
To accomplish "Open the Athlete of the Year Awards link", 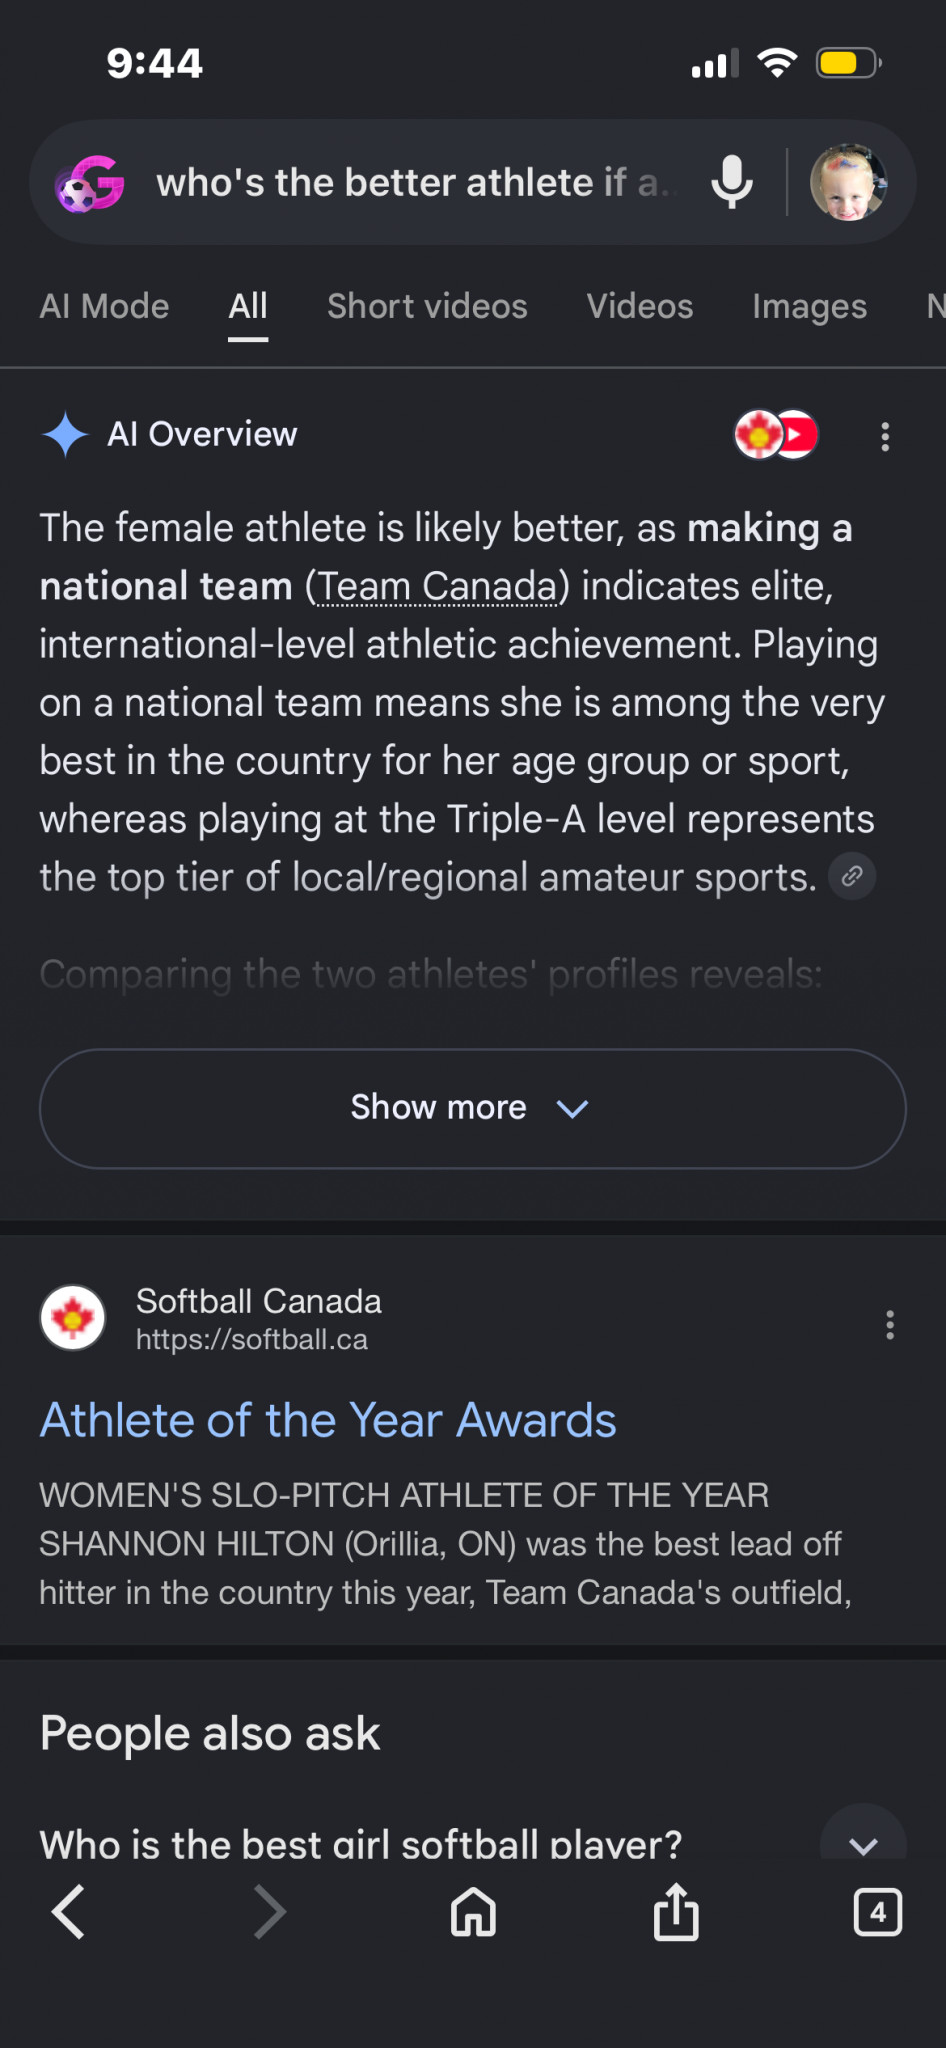I will [x=328, y=1420].
